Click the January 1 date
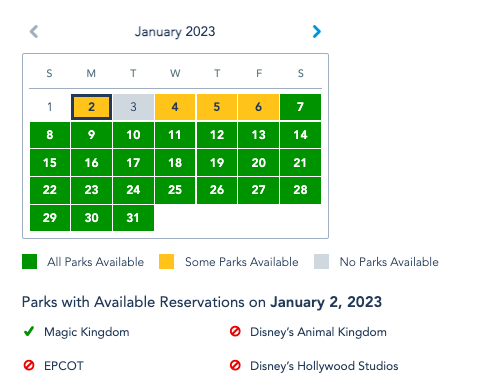The height and width of the screenshot is (387, 490). pyautogui.click(x=50, y=107)
